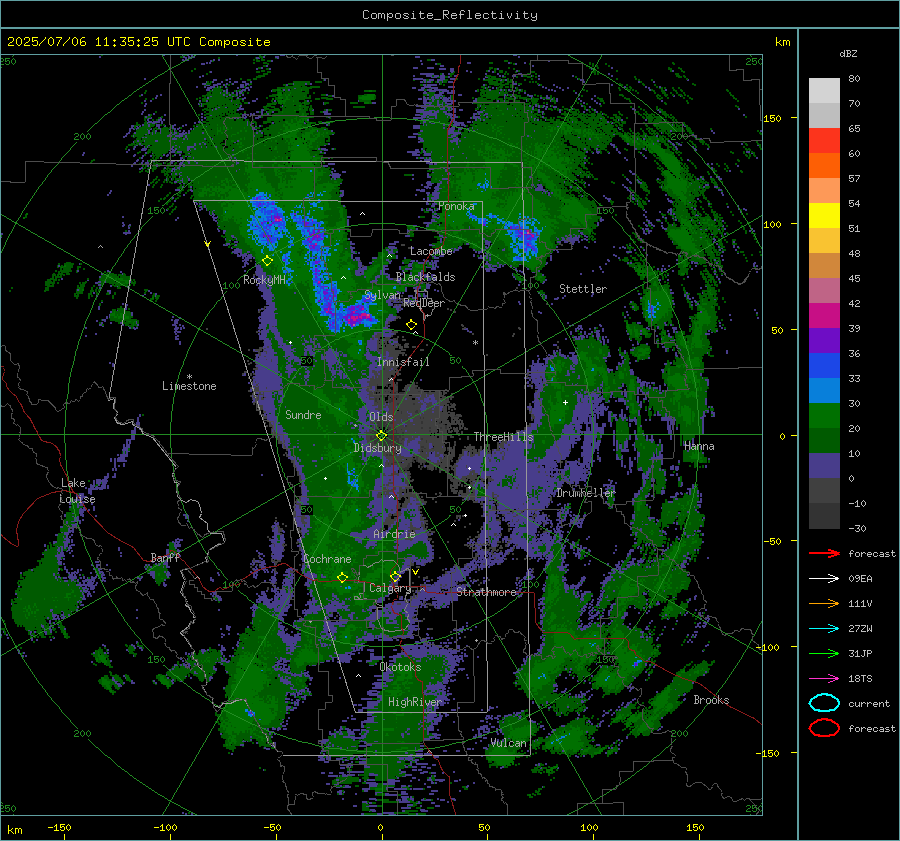900x841 pixels.
Task: Click the km unit label beside timestamp row
Action: pyautogui.click(x=782, y=42)
